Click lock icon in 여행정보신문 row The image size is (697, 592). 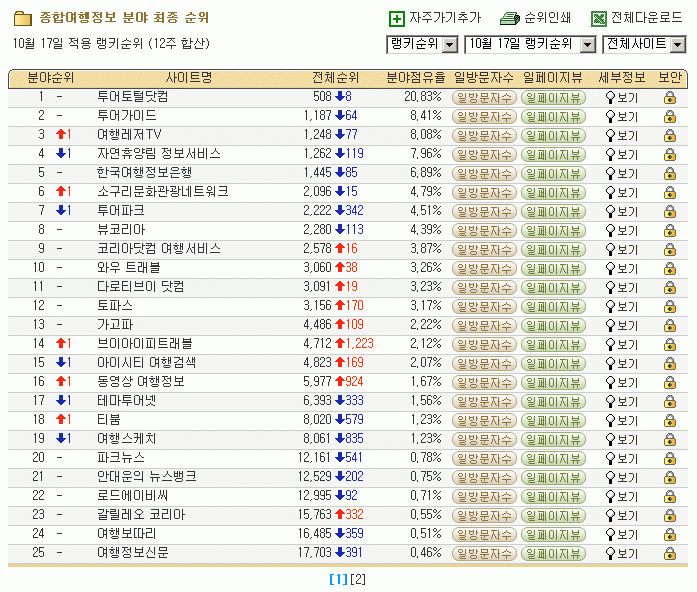670,554
